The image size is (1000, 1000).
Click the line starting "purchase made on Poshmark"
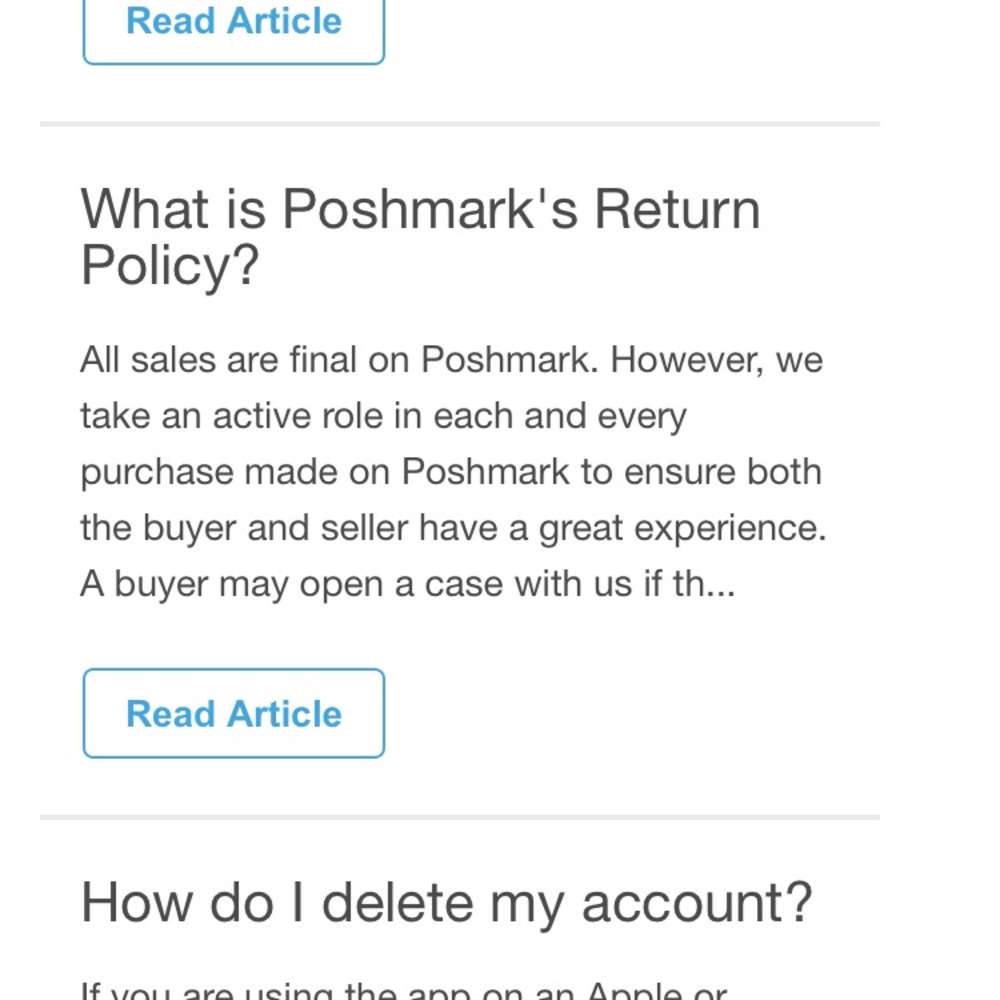[x=450, y=472]
